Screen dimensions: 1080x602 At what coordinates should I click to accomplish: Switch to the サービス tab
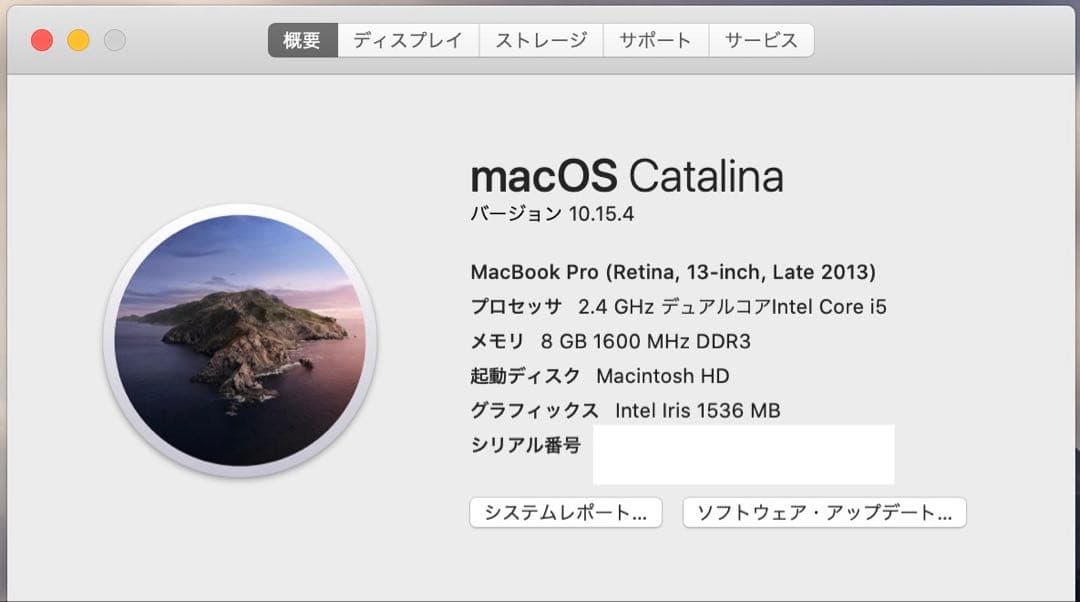click(x=762, y=40)
